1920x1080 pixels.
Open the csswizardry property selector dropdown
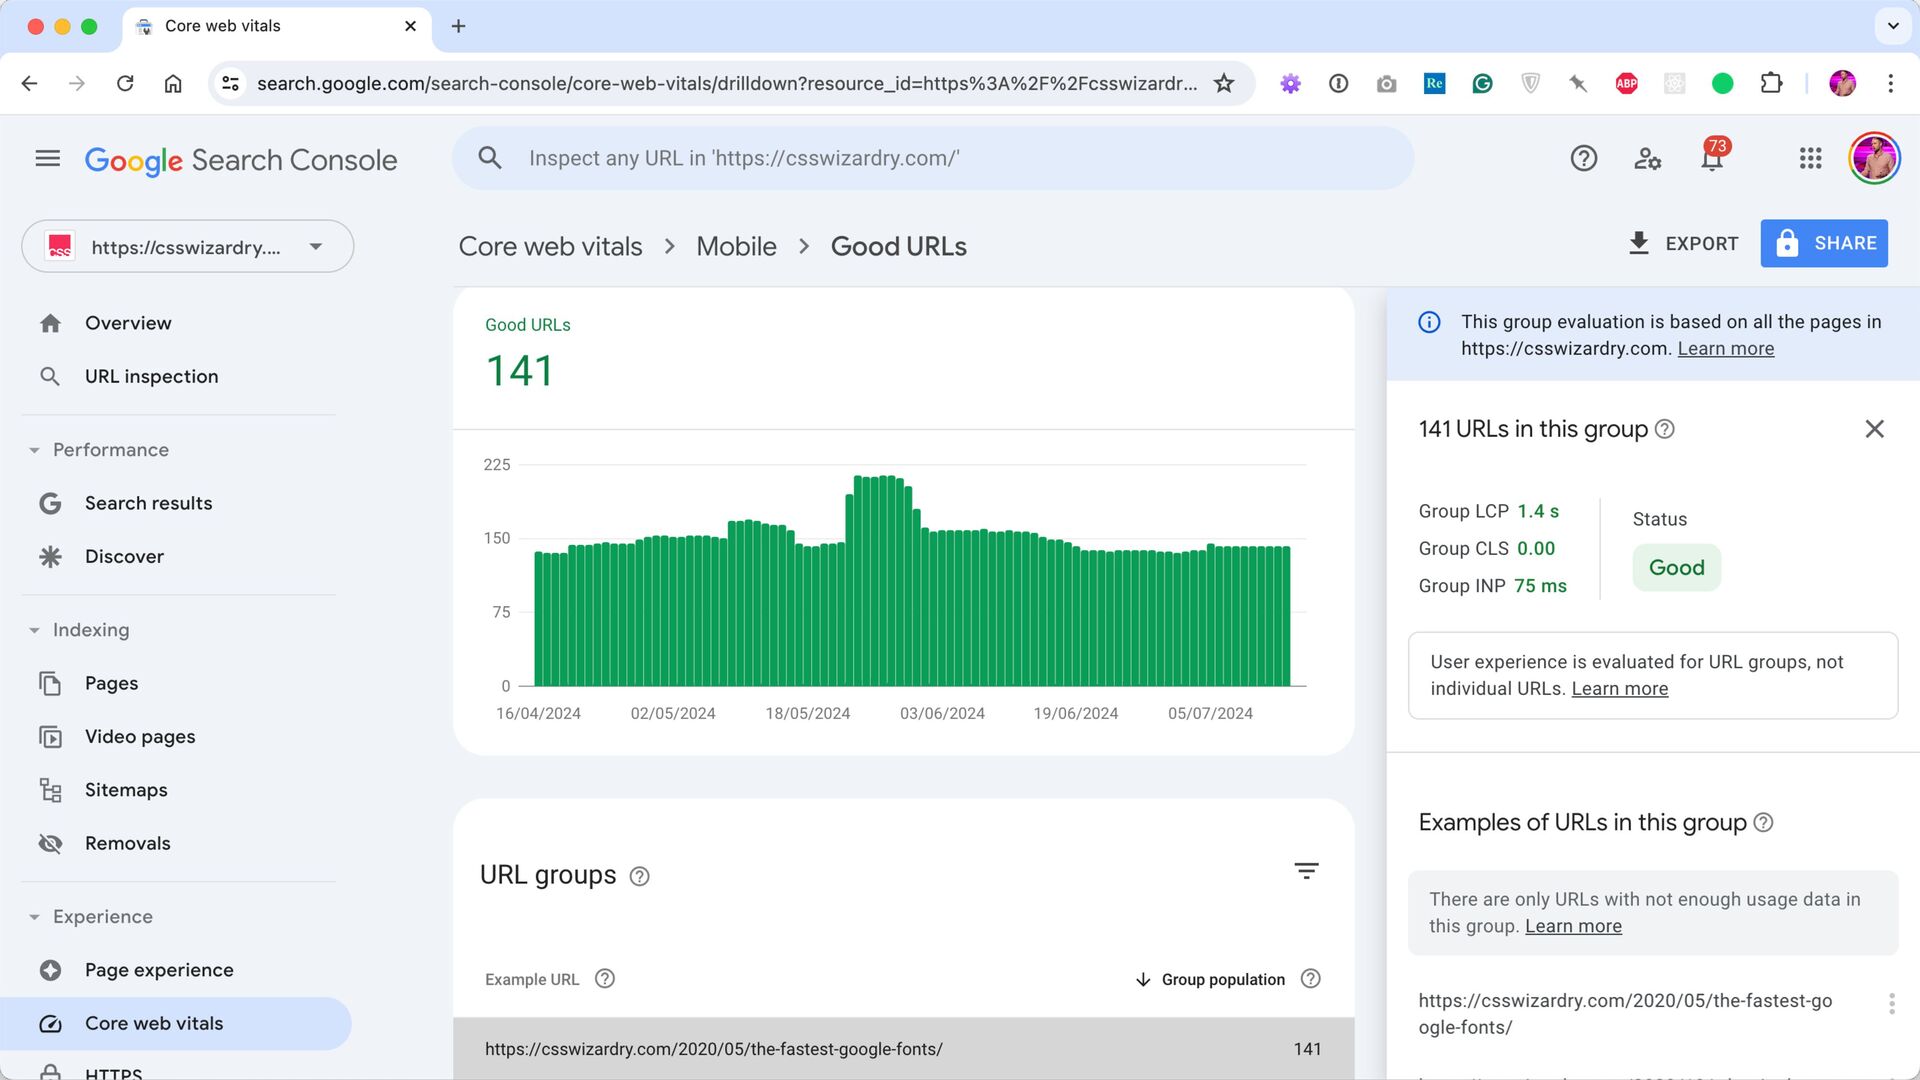pos(188,247)
